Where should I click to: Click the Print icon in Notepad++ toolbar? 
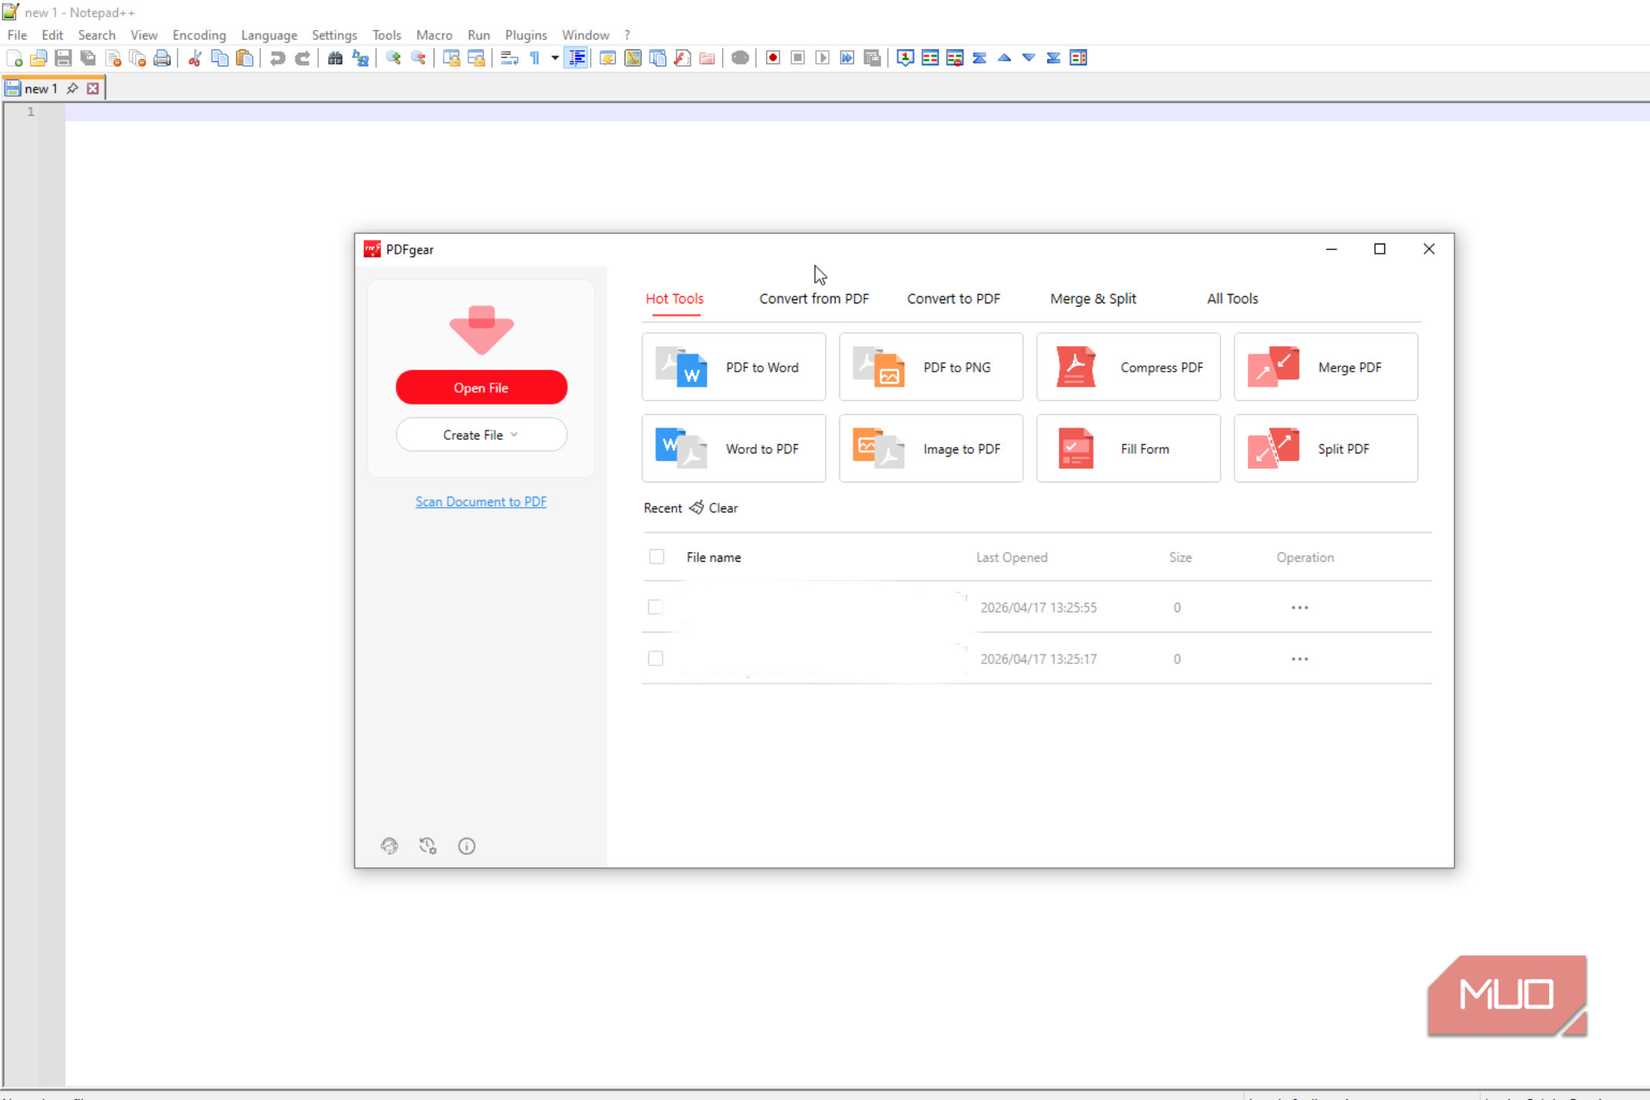162,58
